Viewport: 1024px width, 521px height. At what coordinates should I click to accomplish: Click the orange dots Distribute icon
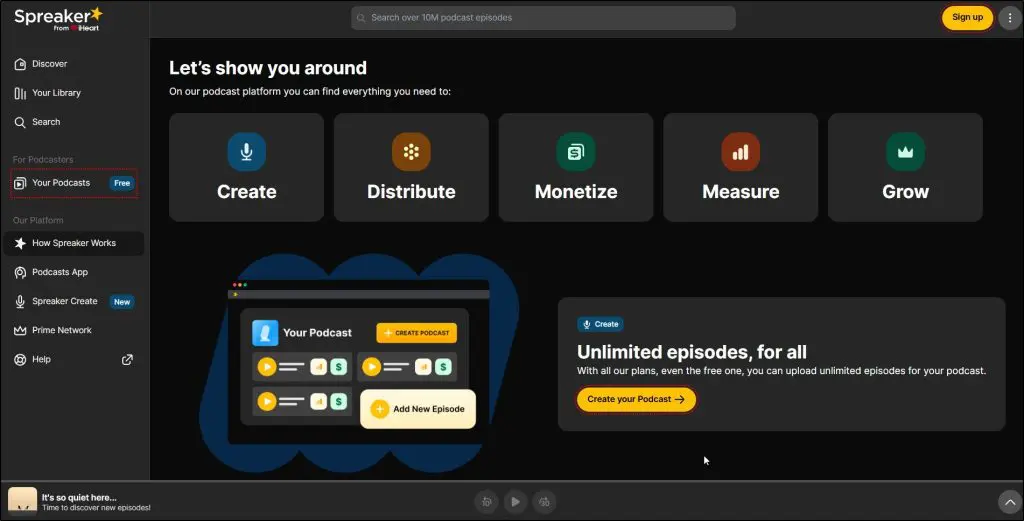411,152
